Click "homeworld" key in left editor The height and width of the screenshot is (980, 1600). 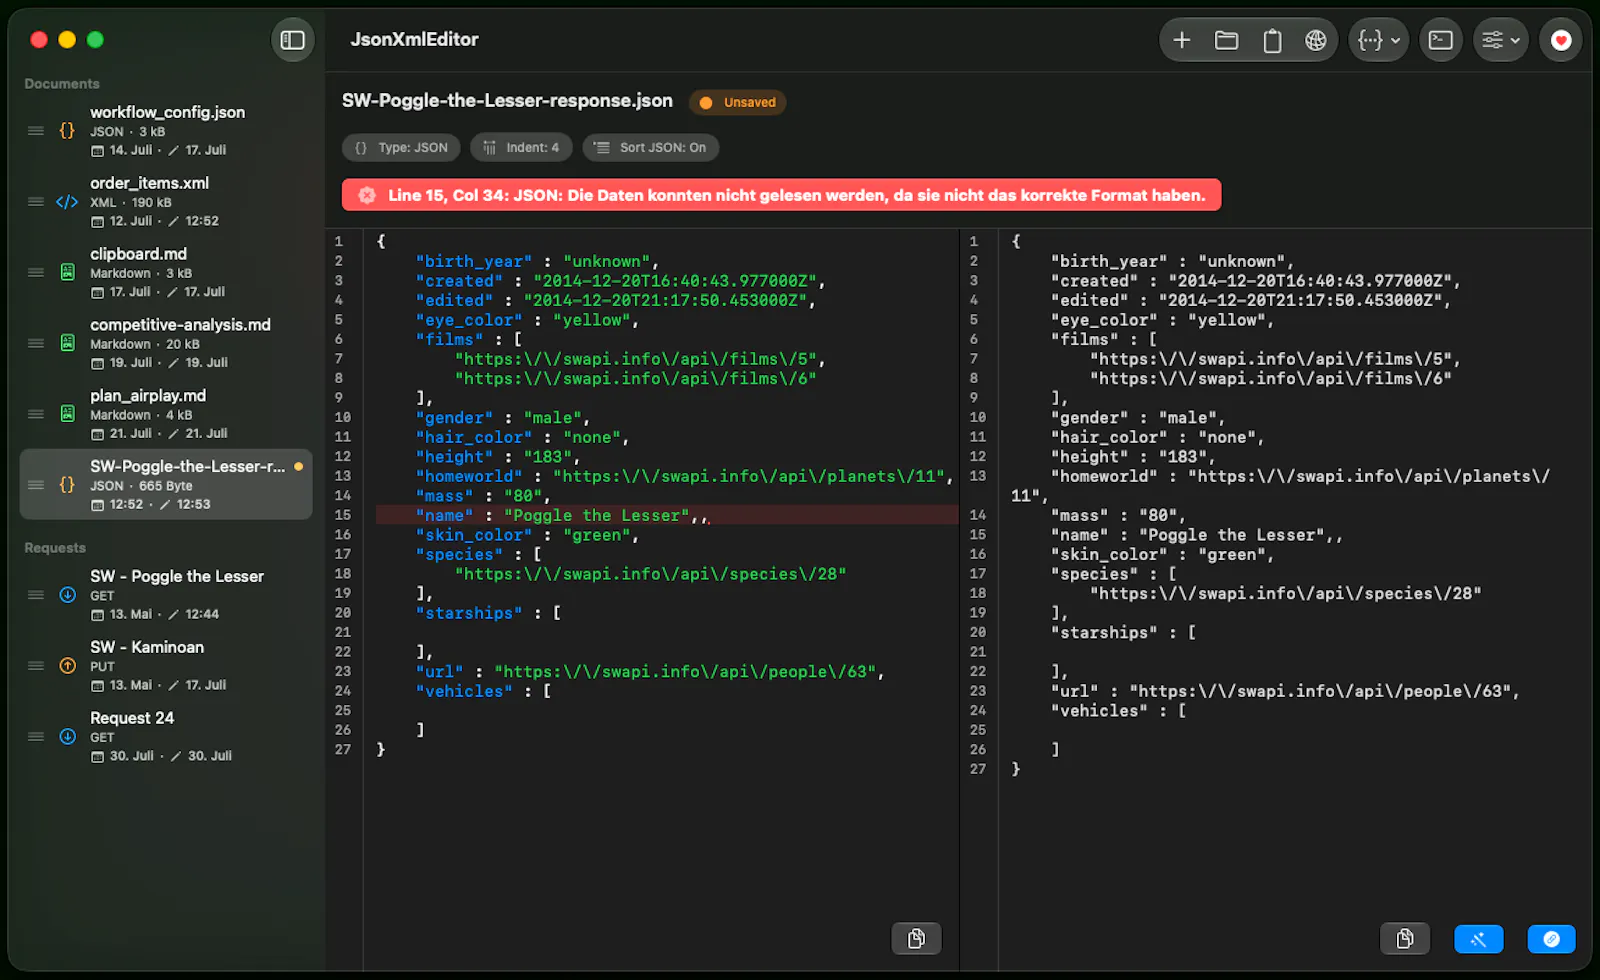tap(469, 477)
